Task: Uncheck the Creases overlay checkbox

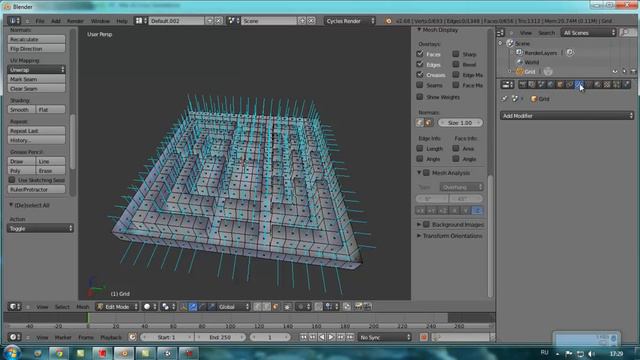Action: (420, 75)
